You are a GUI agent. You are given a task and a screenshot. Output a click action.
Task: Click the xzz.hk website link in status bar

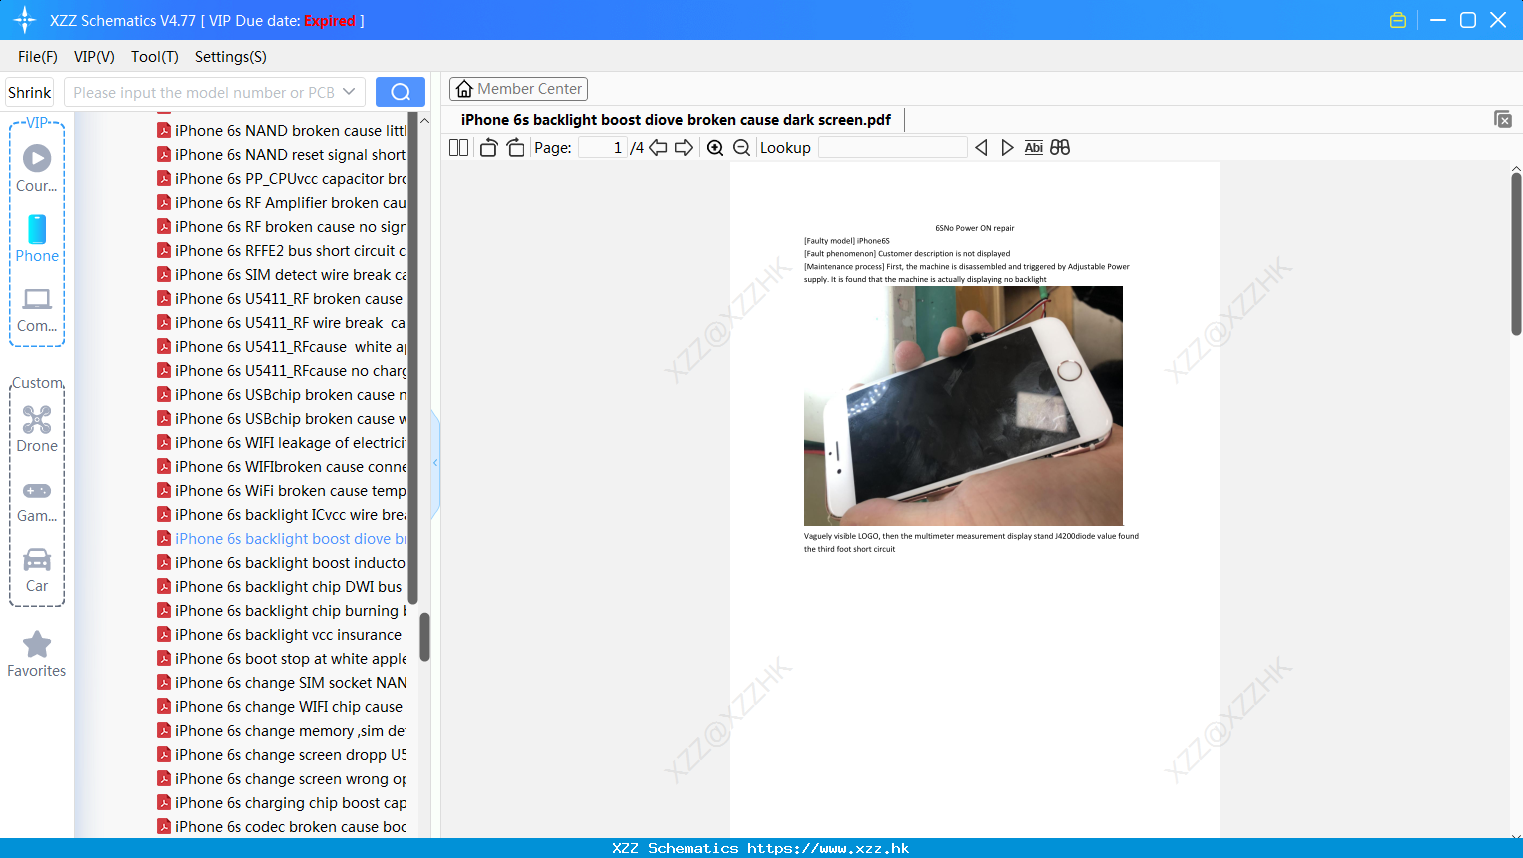coord(828,848)
